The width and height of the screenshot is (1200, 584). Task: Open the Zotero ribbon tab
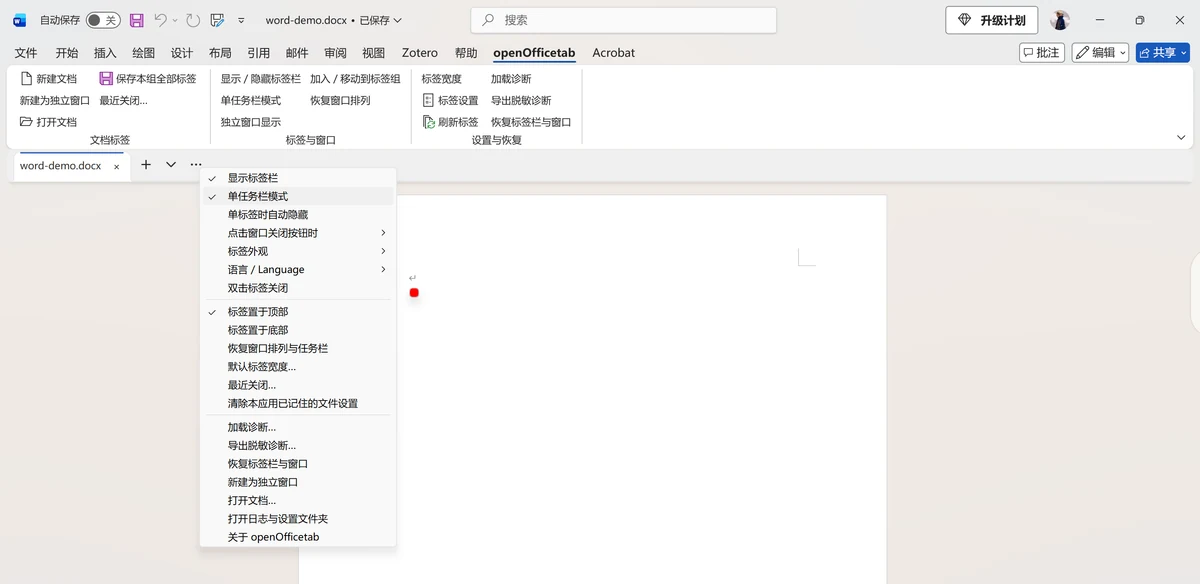coord(420,53)
